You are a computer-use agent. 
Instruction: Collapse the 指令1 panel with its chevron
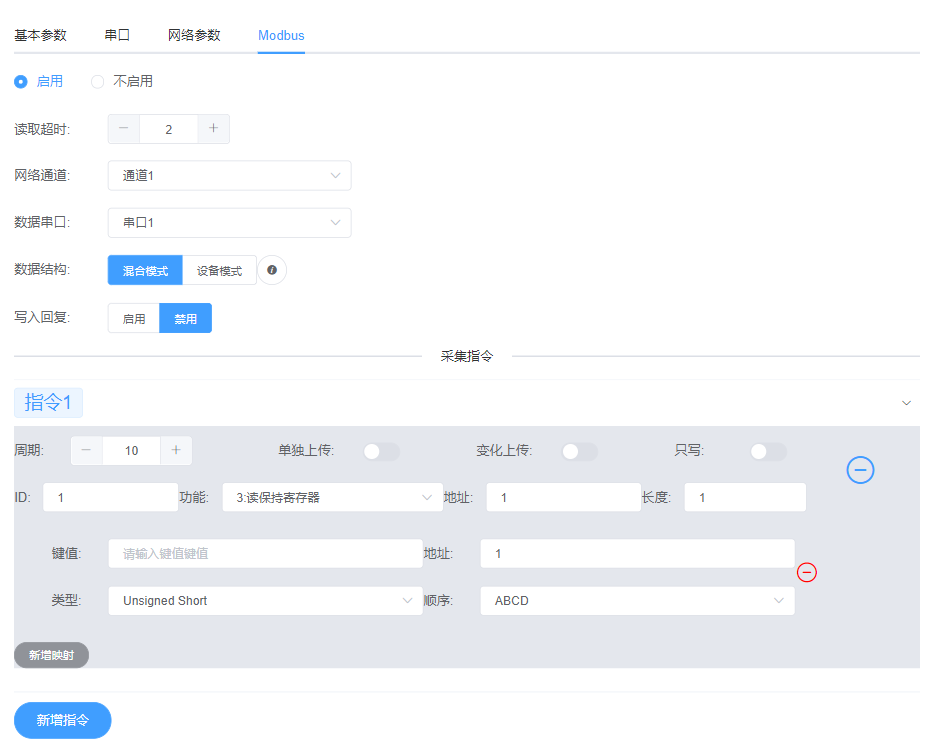906,403
